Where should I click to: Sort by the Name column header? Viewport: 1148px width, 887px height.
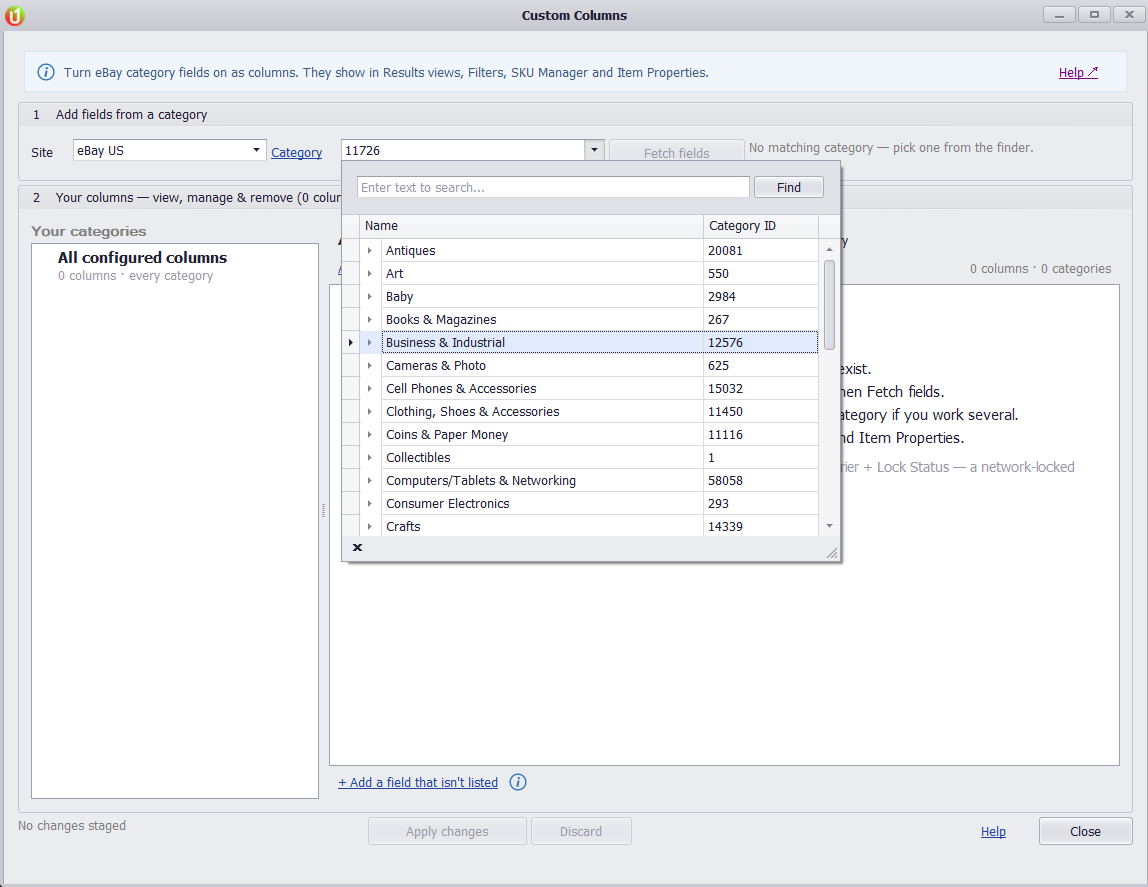[x=532, y=226]
